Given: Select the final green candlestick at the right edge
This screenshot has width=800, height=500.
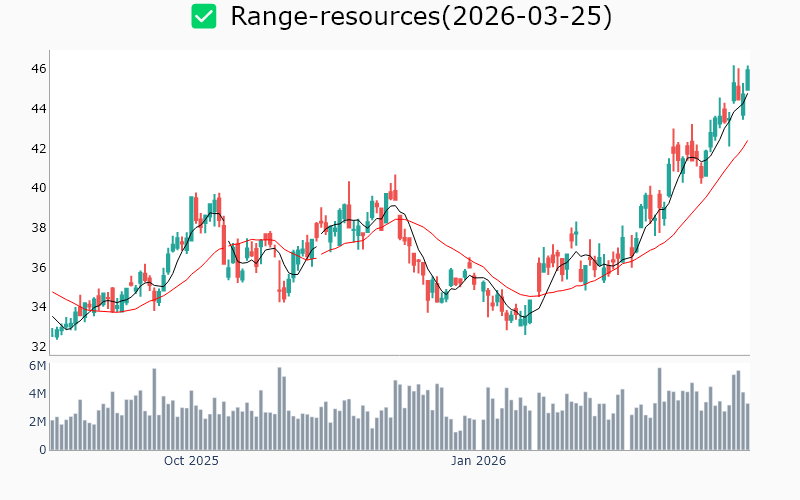Looking at the screenshot, I should coord(747,79).
